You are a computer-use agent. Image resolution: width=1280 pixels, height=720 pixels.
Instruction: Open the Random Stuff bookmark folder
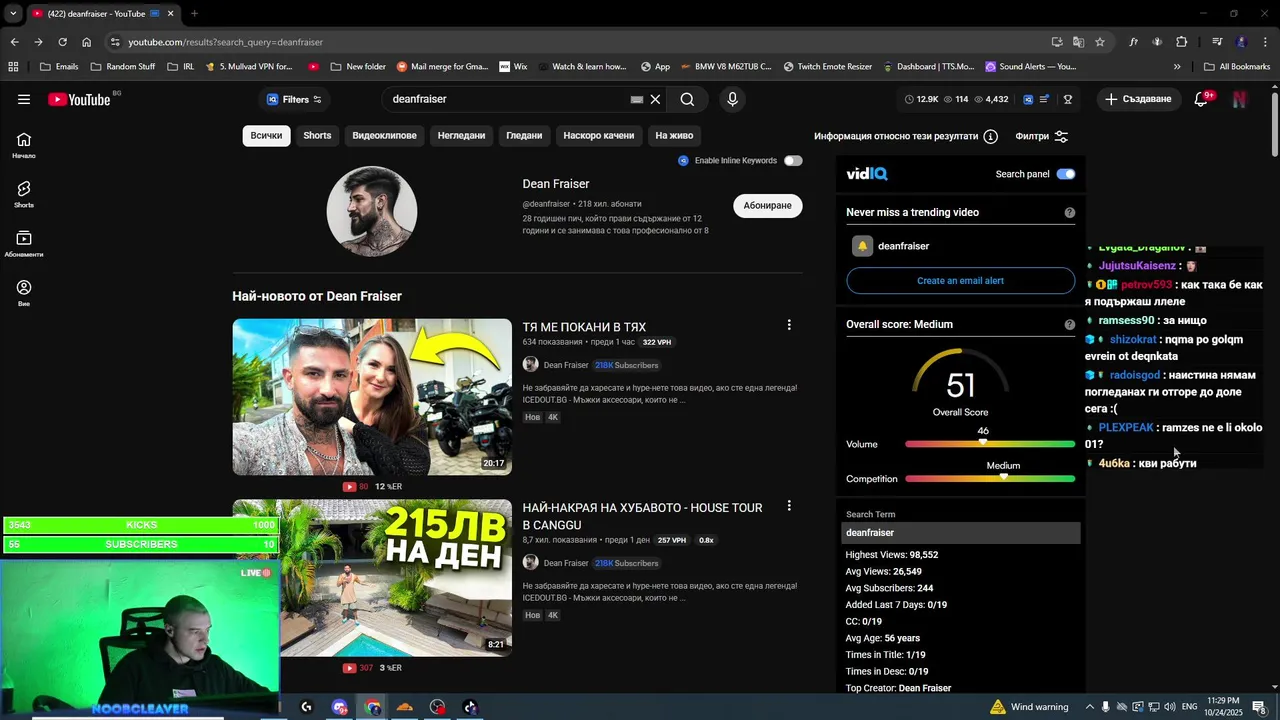[122, 67]
